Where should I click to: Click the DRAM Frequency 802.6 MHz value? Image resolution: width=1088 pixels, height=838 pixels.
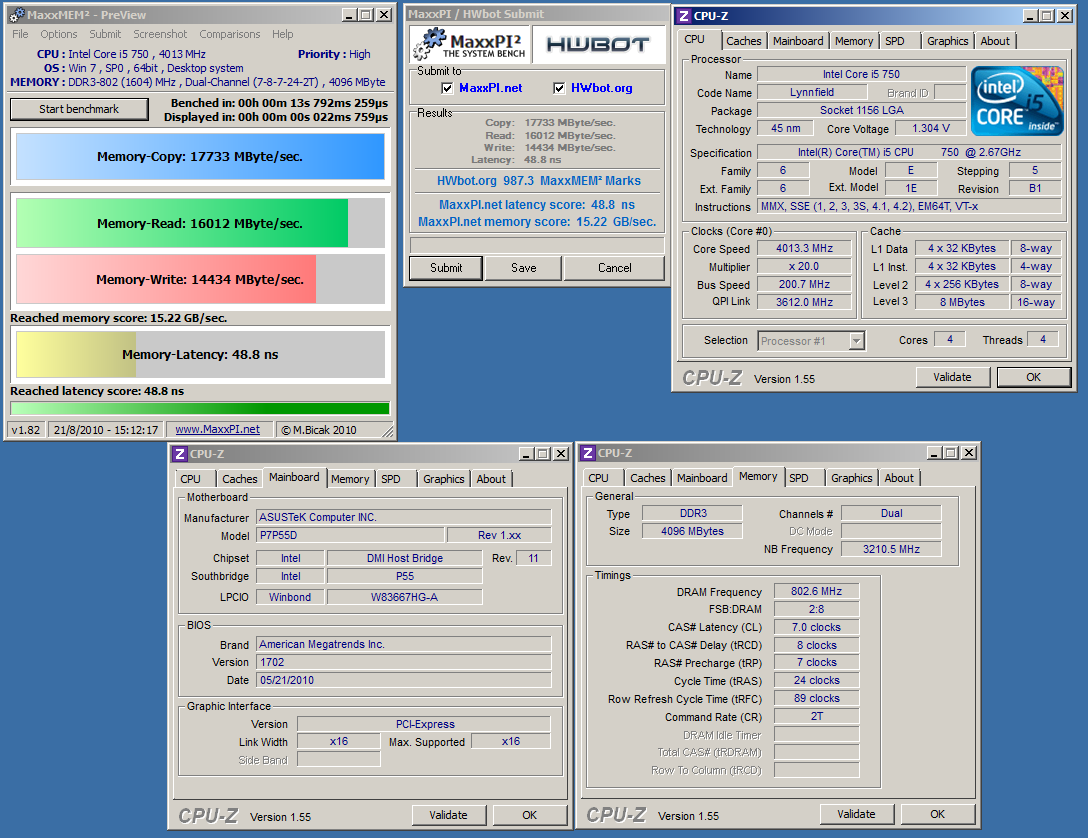pos(816,591)
